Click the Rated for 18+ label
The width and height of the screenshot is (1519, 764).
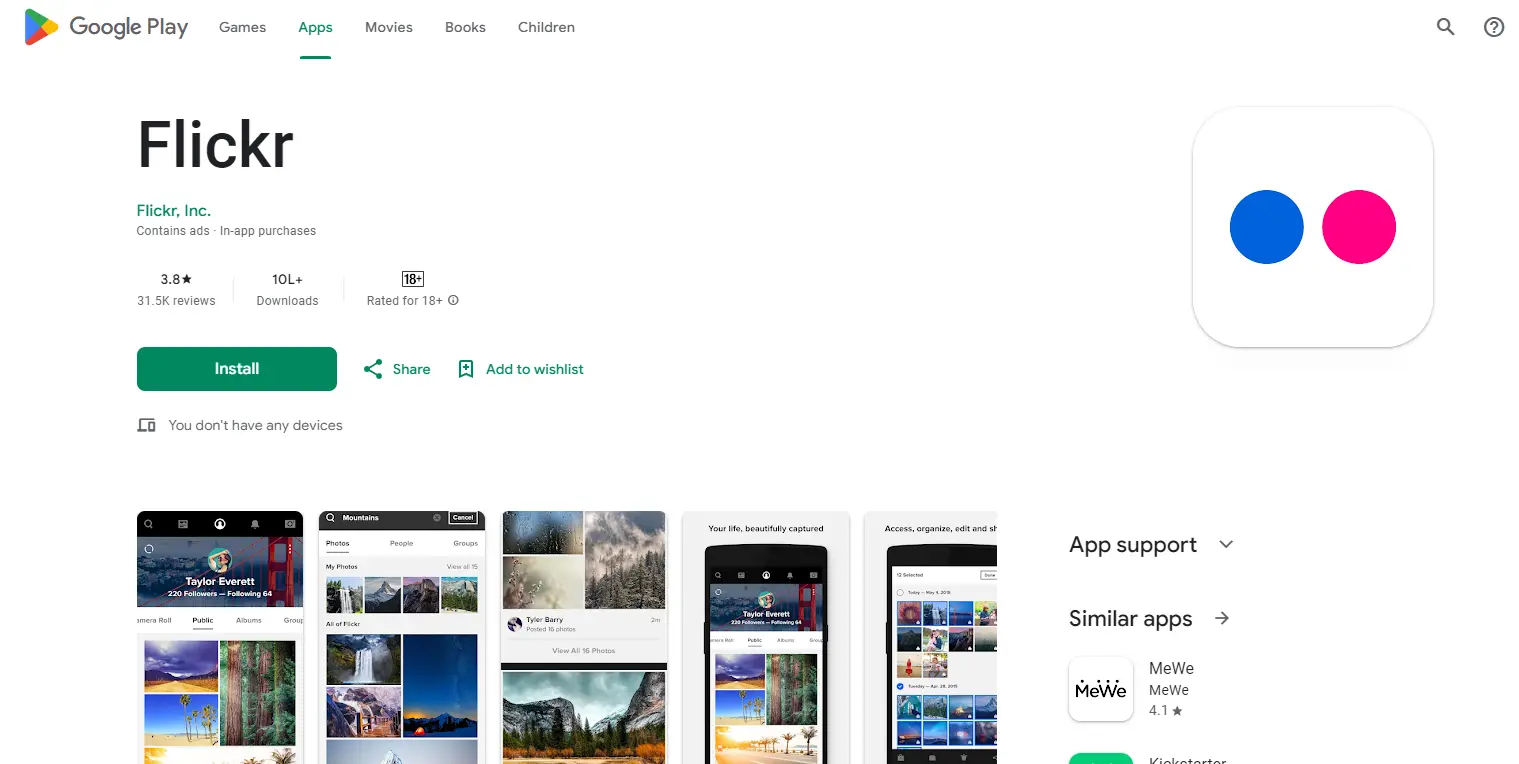tap(405, 301)
